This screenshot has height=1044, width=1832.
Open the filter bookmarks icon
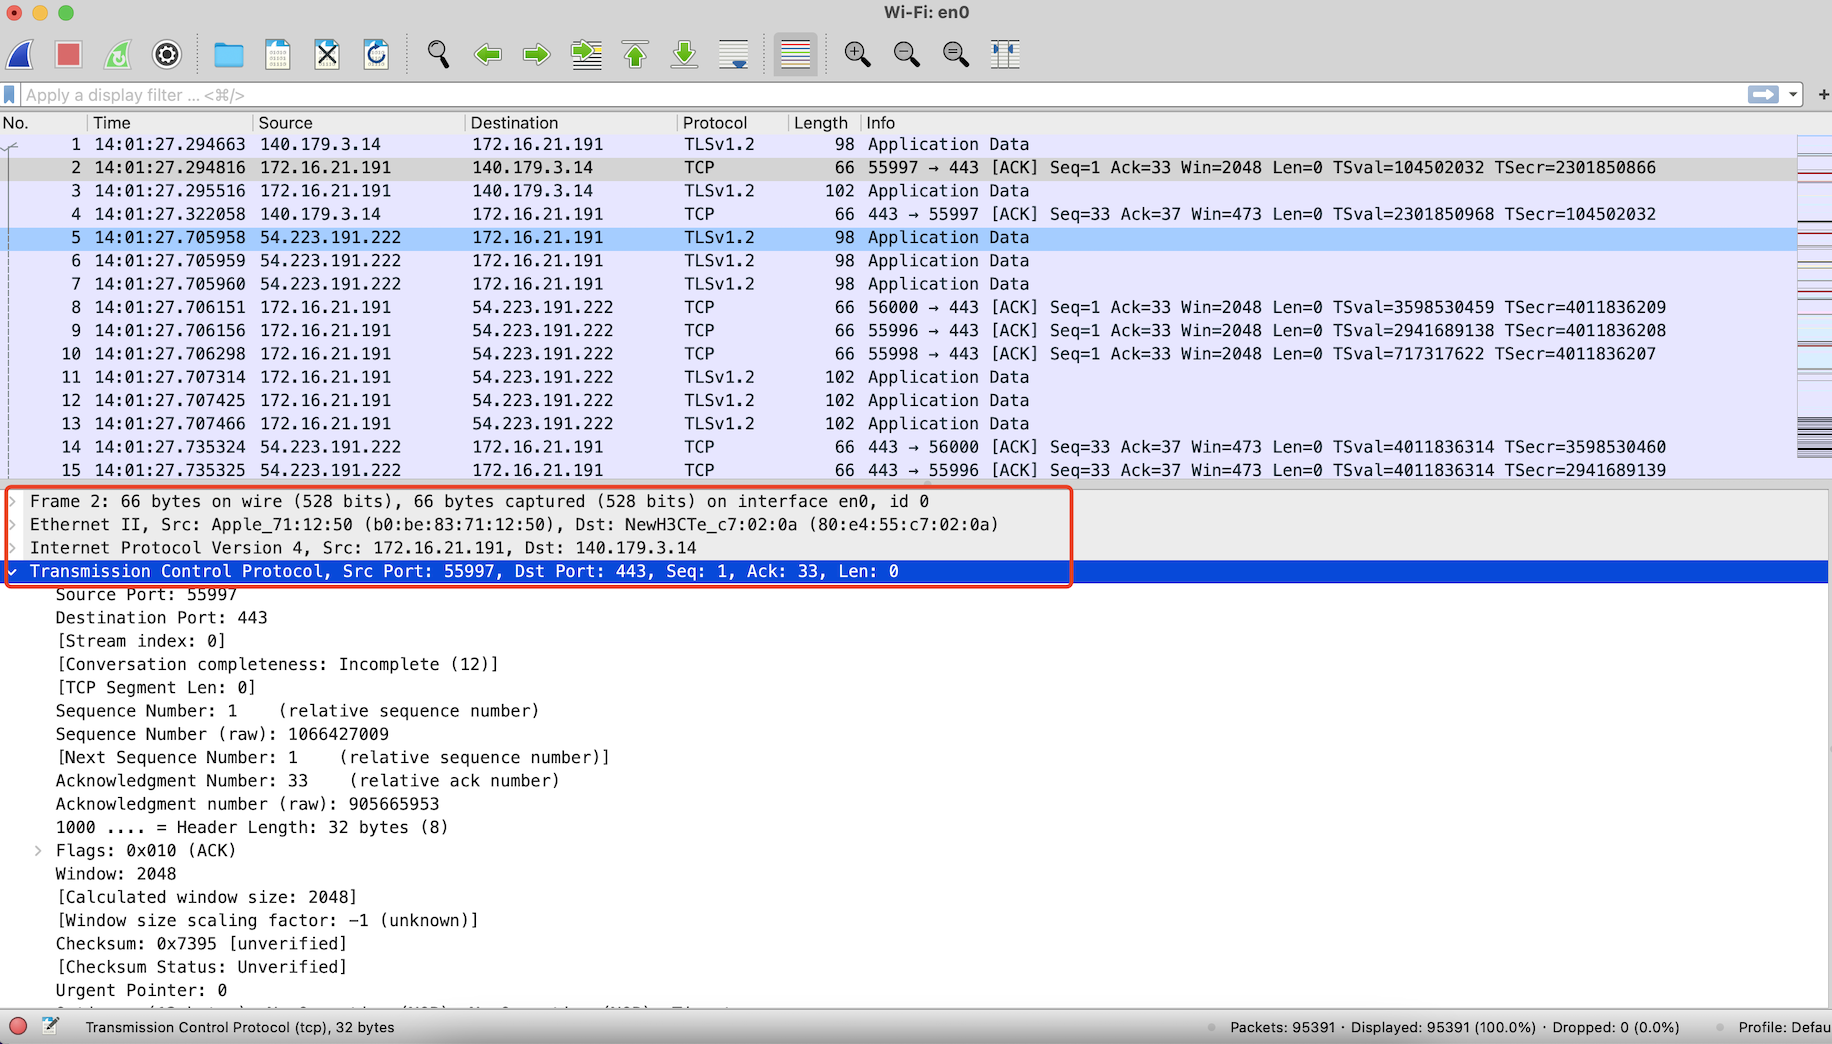tap(10, 95)
